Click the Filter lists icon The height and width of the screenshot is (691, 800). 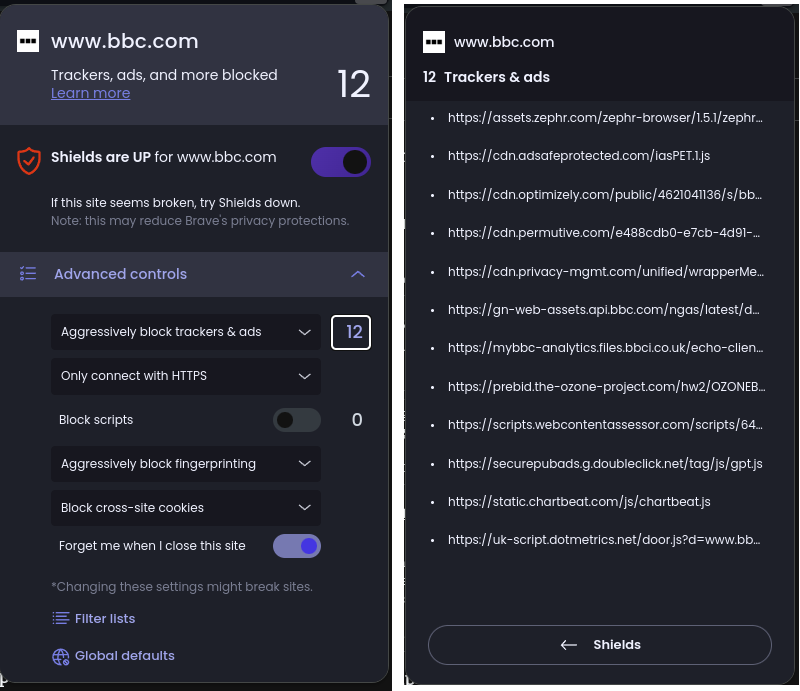pos(61,619)
